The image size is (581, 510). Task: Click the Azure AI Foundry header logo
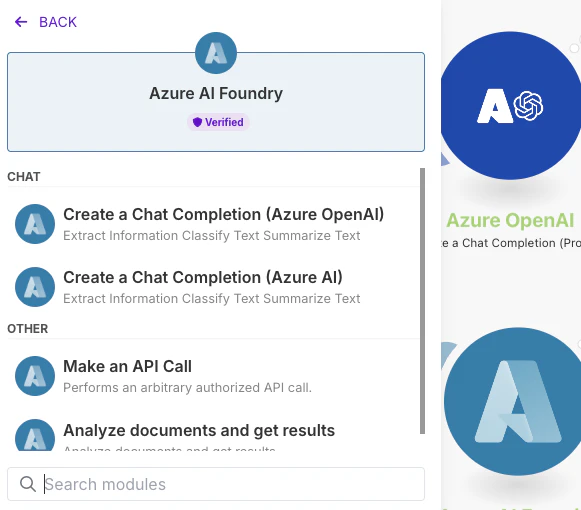click(216, 53)
